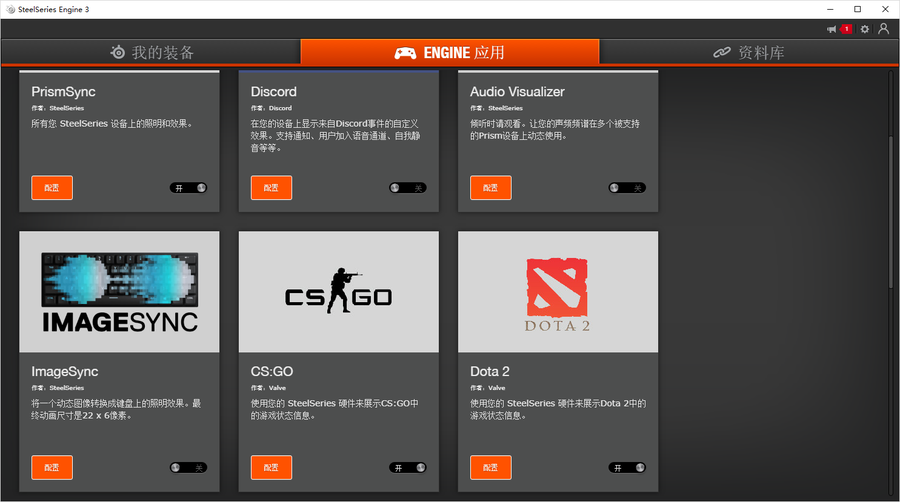900x502 pixels.
Task: Open the 资料库 tab
Action: tap(749, 52)
